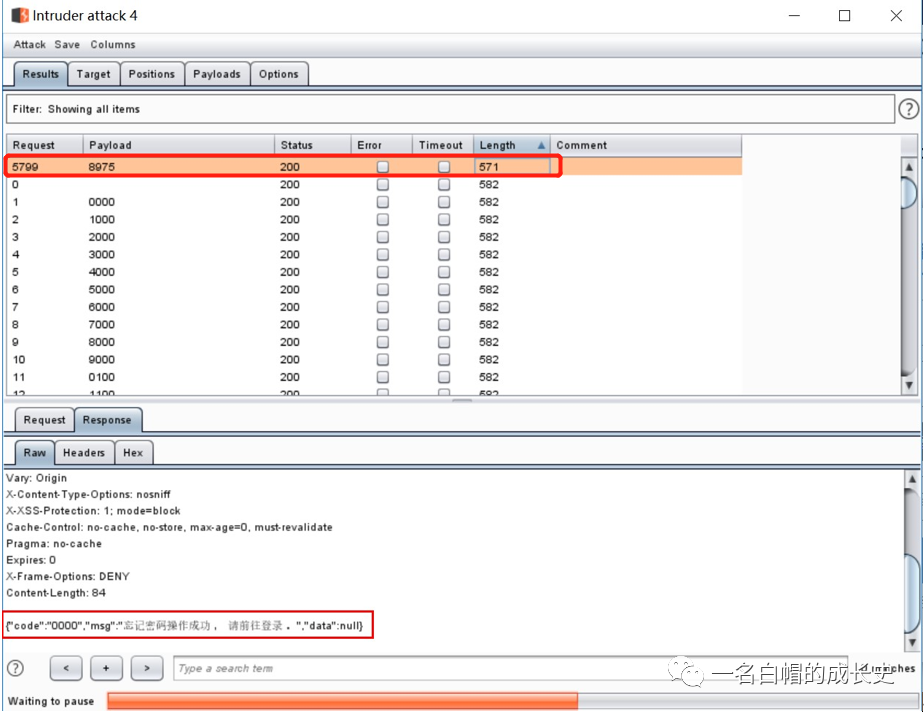Click the Vary: Origin header line
The image size is (924, 714).
(x=37, y=478)
